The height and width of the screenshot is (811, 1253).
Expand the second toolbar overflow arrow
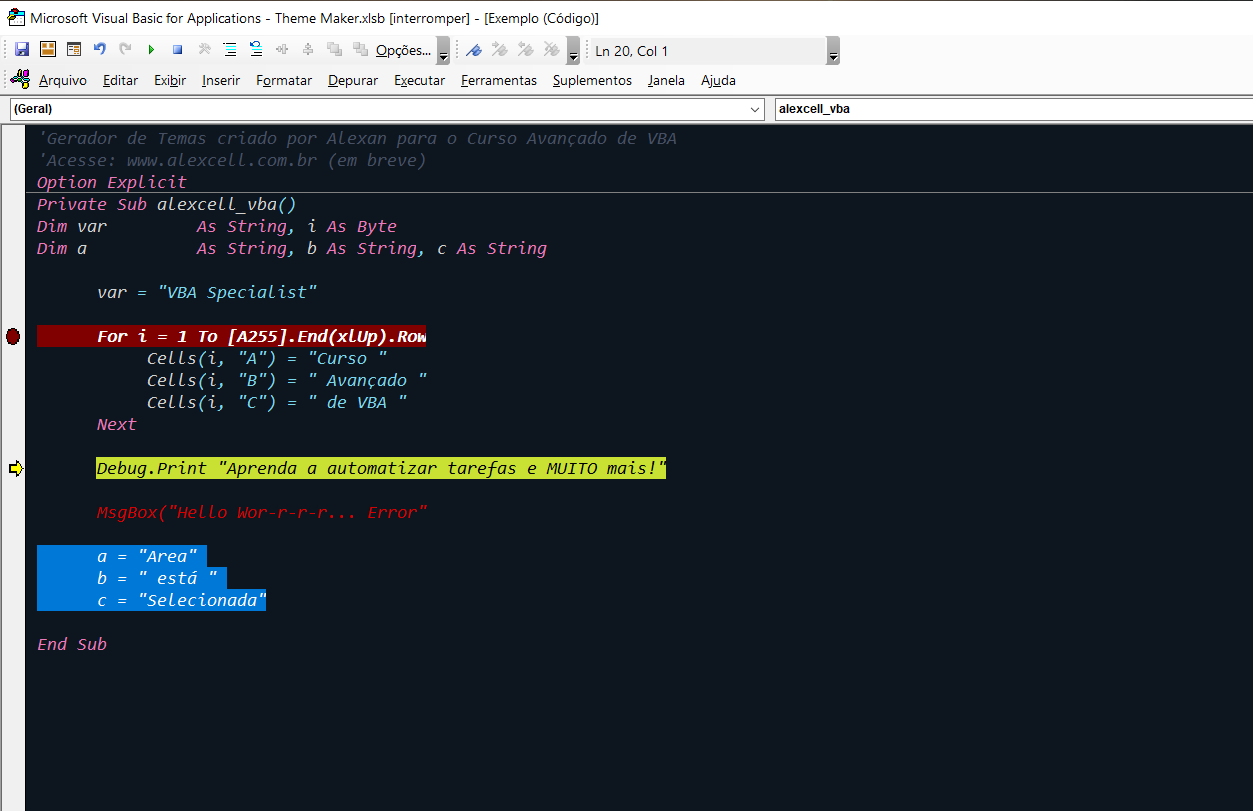(573, 51)
